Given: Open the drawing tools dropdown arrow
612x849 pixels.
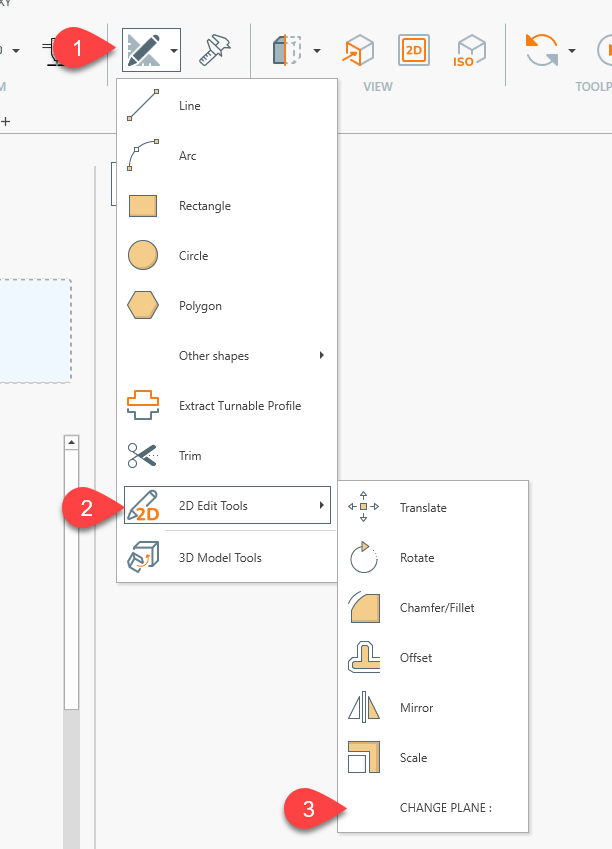Looking at the screenshot, I should tap(174, 50).
